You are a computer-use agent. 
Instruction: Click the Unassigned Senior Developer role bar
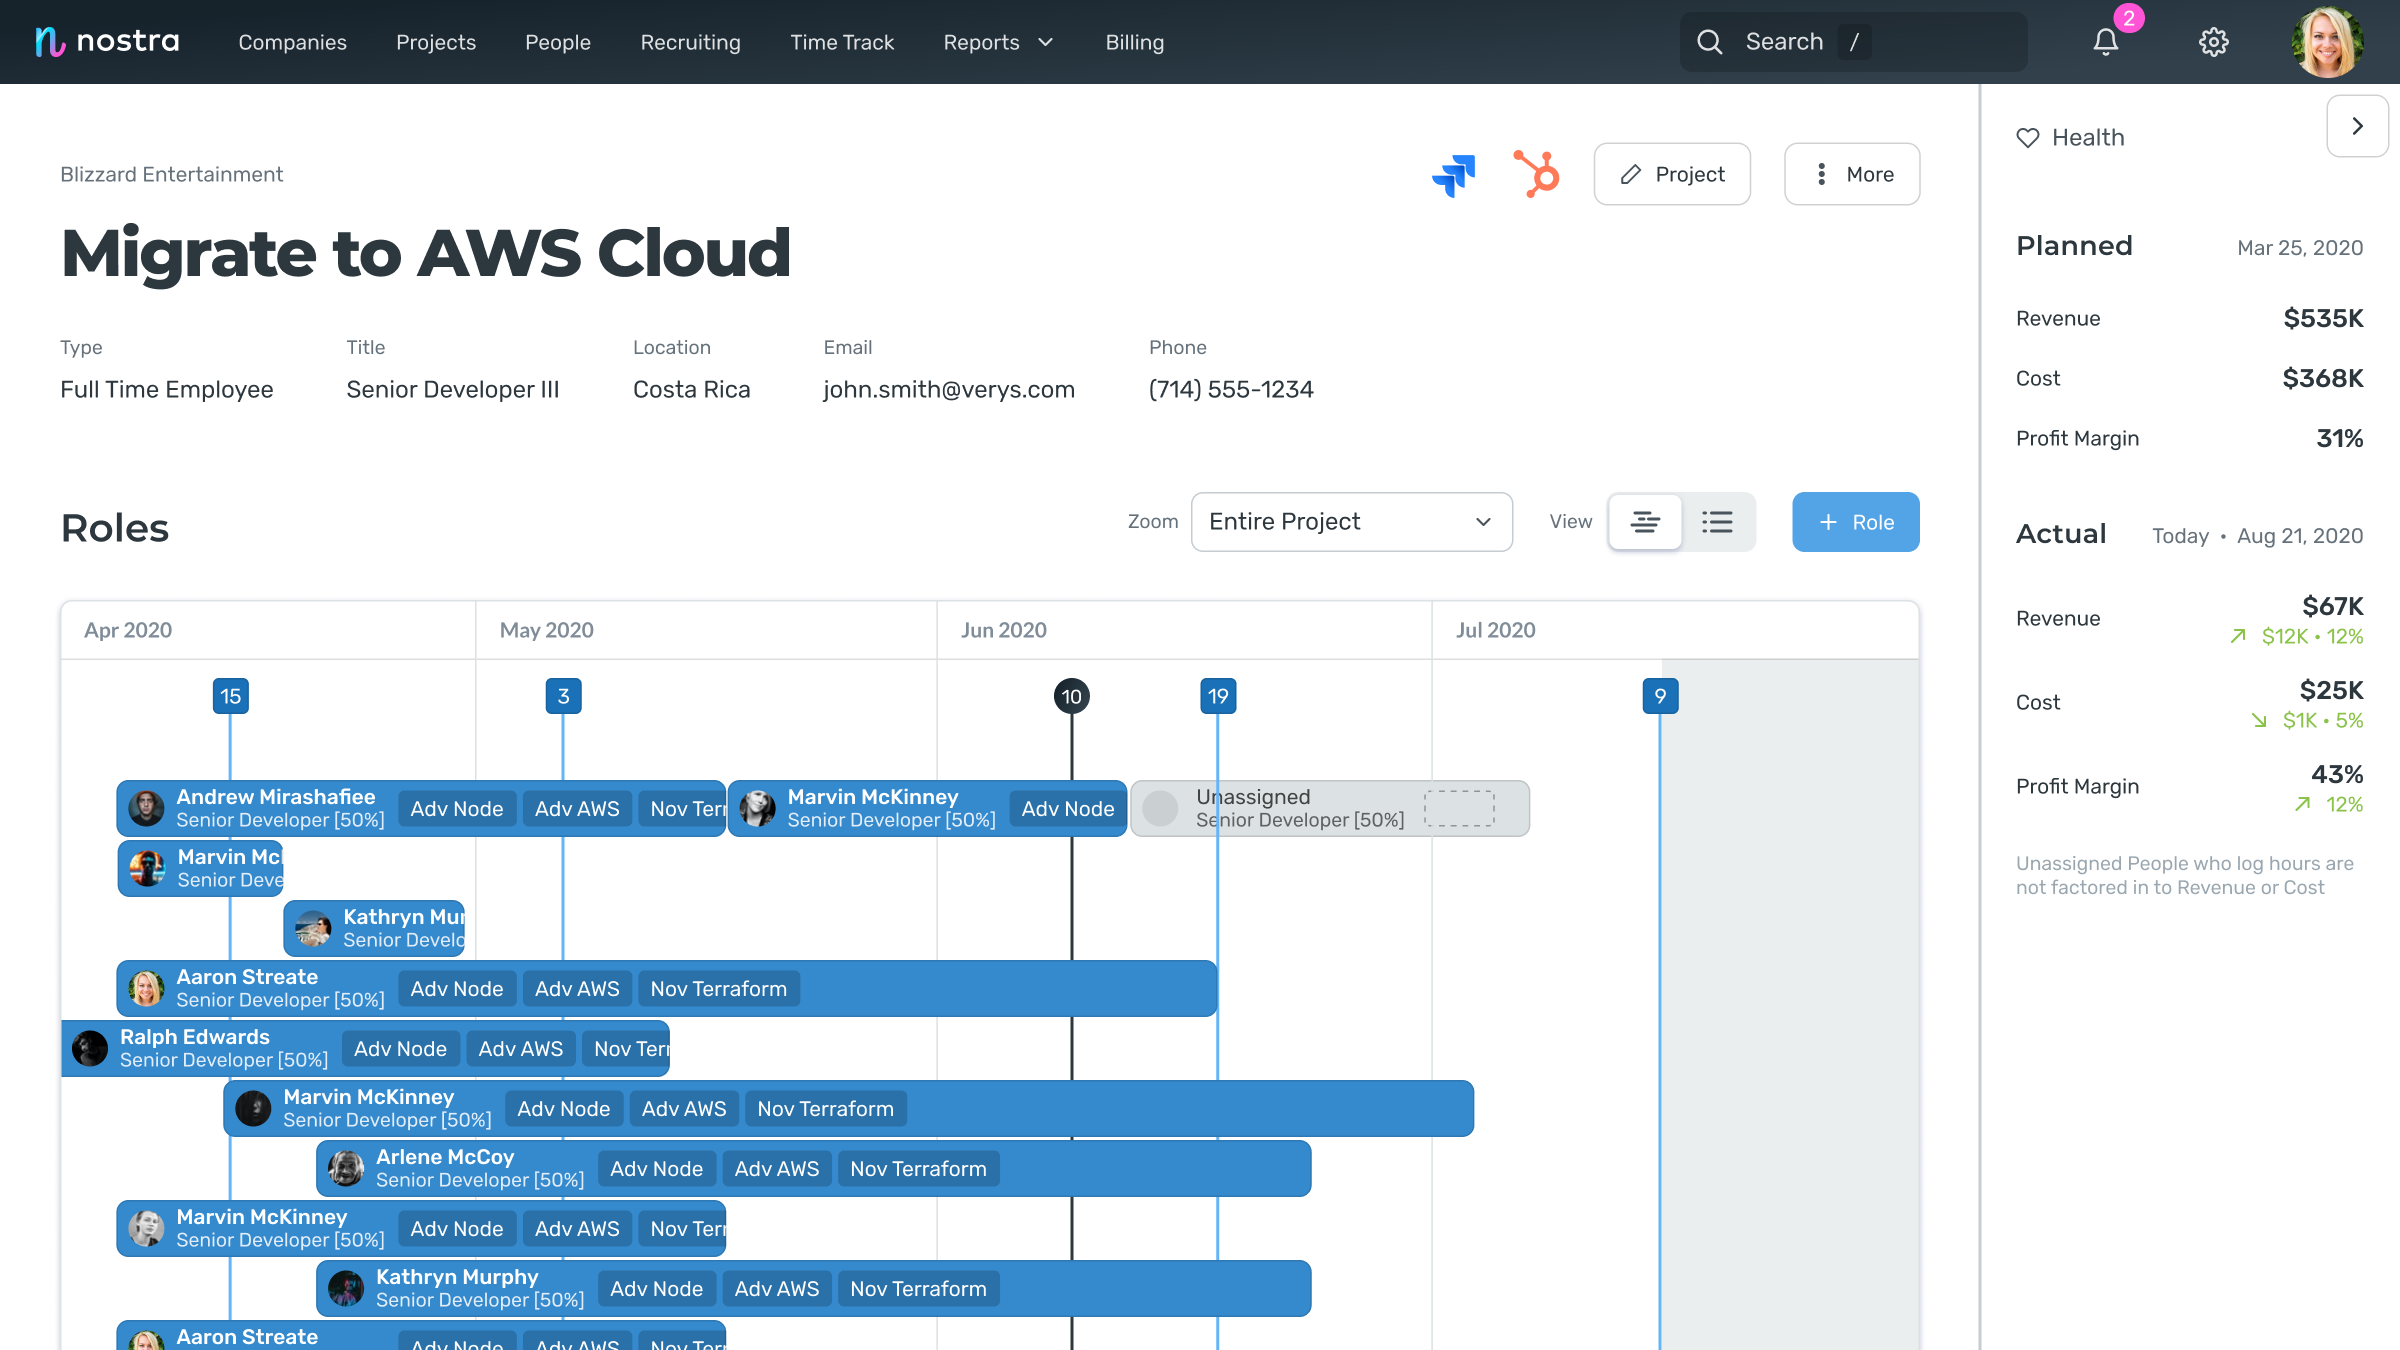point(1329,808)
